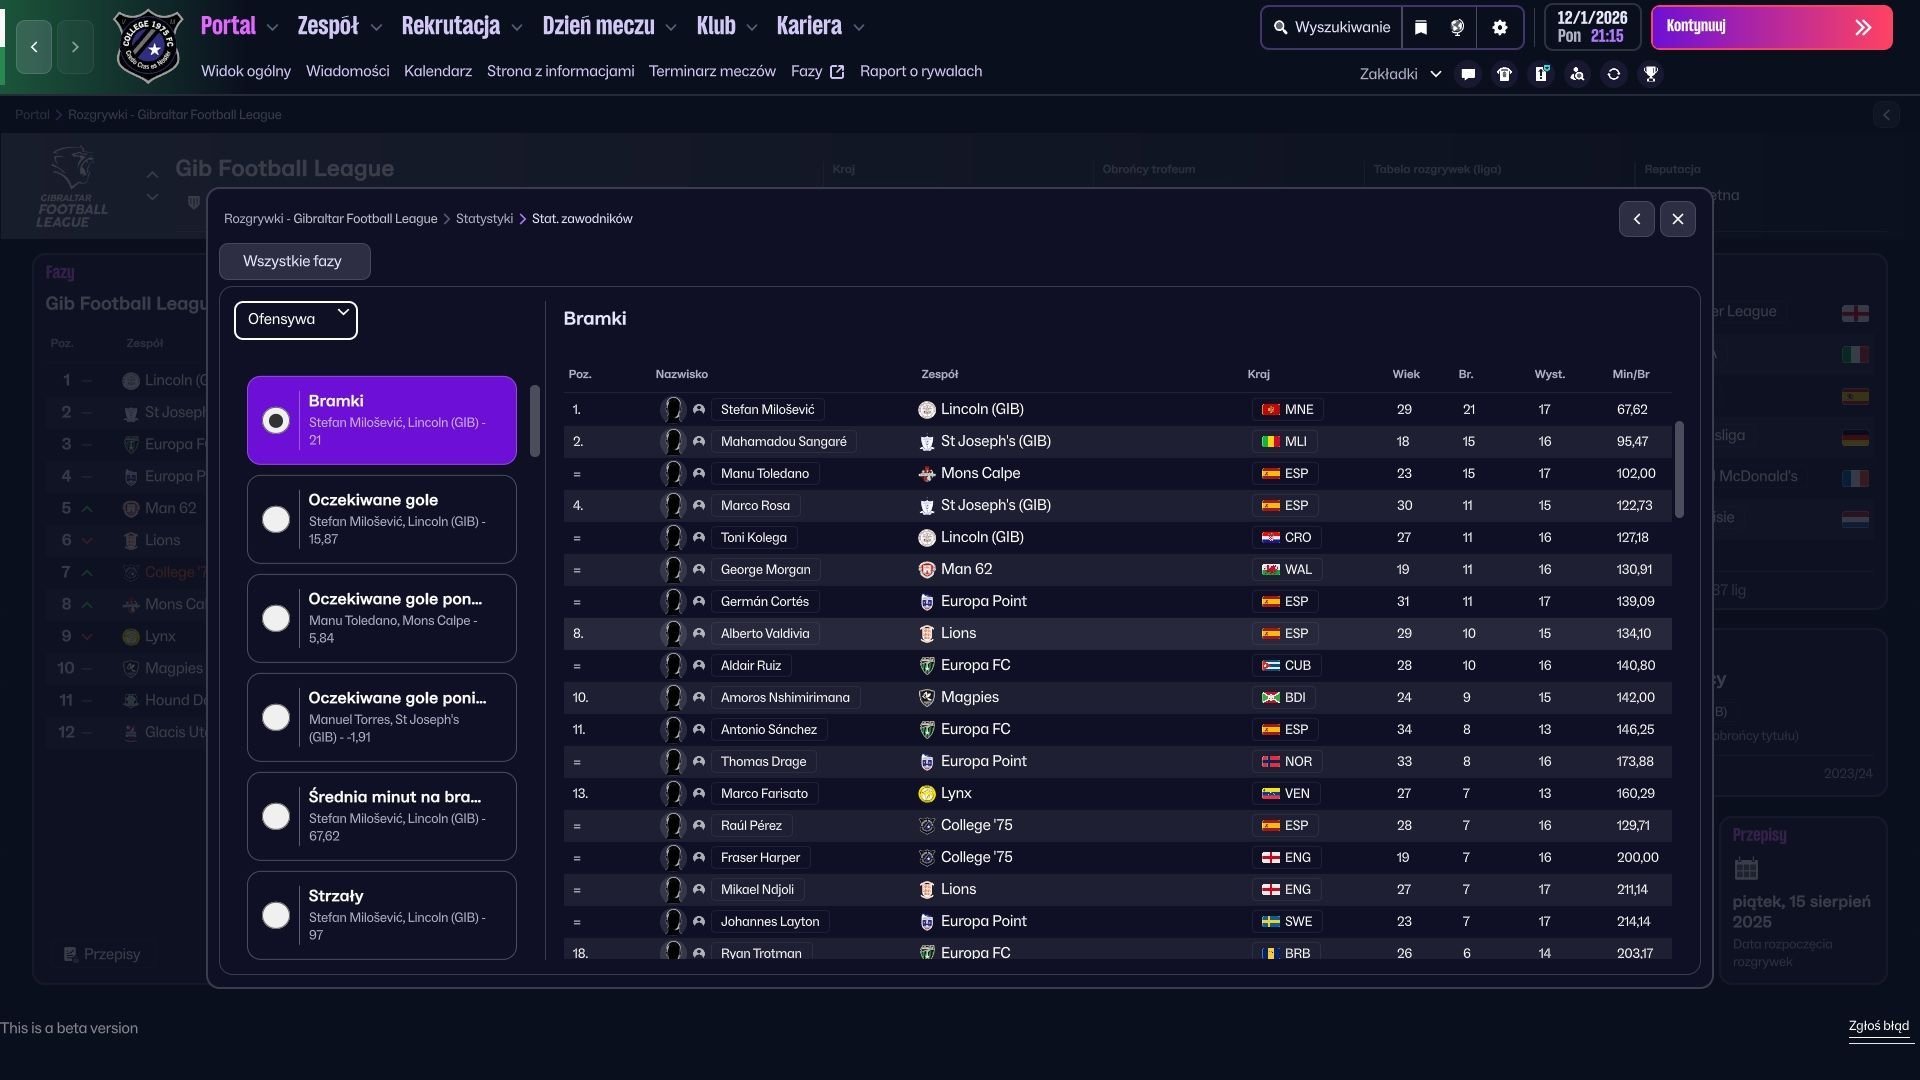The width and height of the screenshot is (1920, 1080).
Task: Click the bookmark flag icon
Action: (1421, 28)
